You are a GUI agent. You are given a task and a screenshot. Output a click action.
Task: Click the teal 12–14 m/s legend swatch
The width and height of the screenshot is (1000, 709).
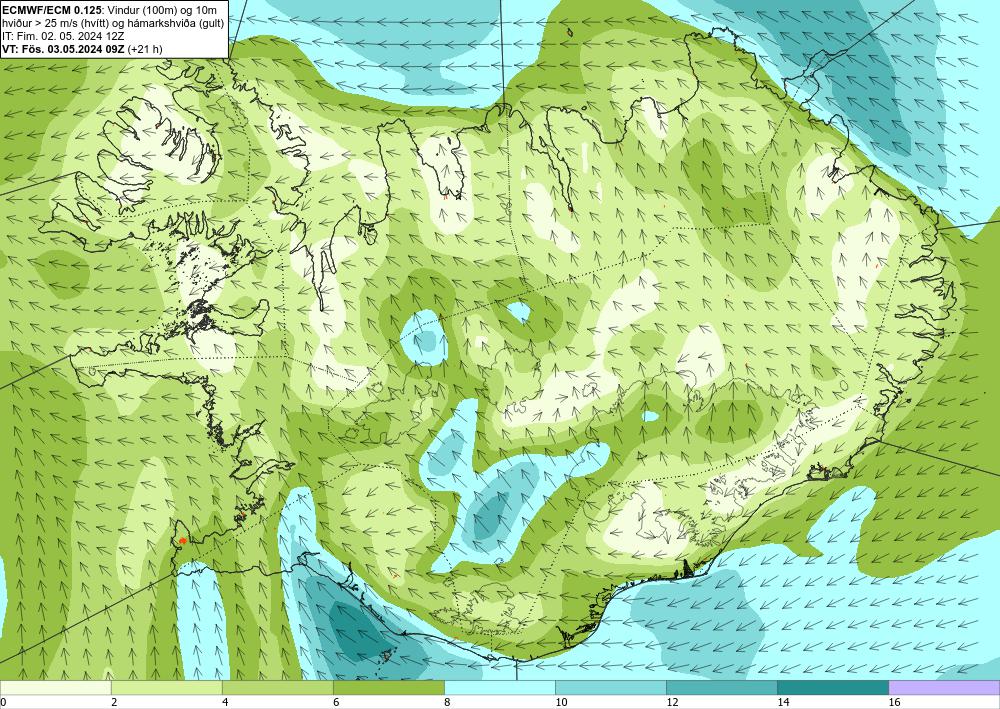click(722, 688)
